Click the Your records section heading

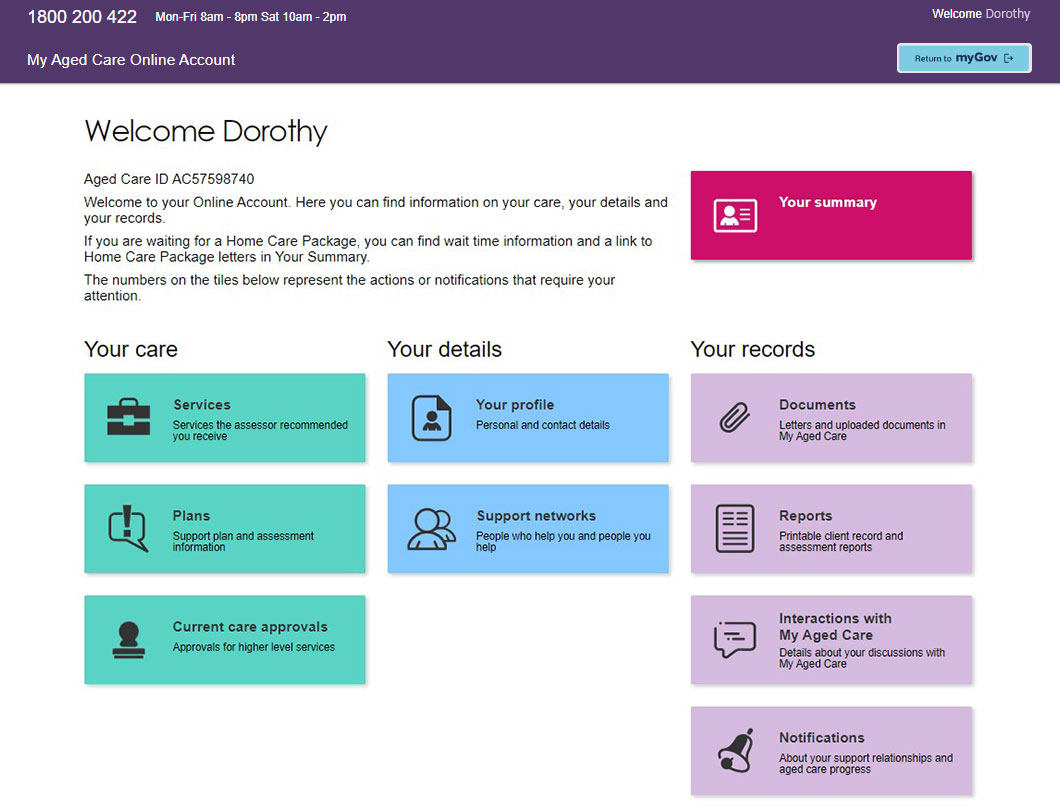click(752, 349)
